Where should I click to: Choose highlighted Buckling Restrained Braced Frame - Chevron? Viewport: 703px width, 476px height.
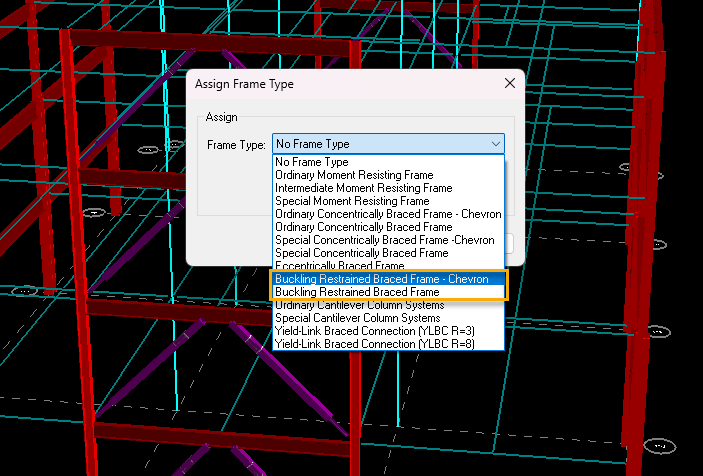[x=382, y=279]
